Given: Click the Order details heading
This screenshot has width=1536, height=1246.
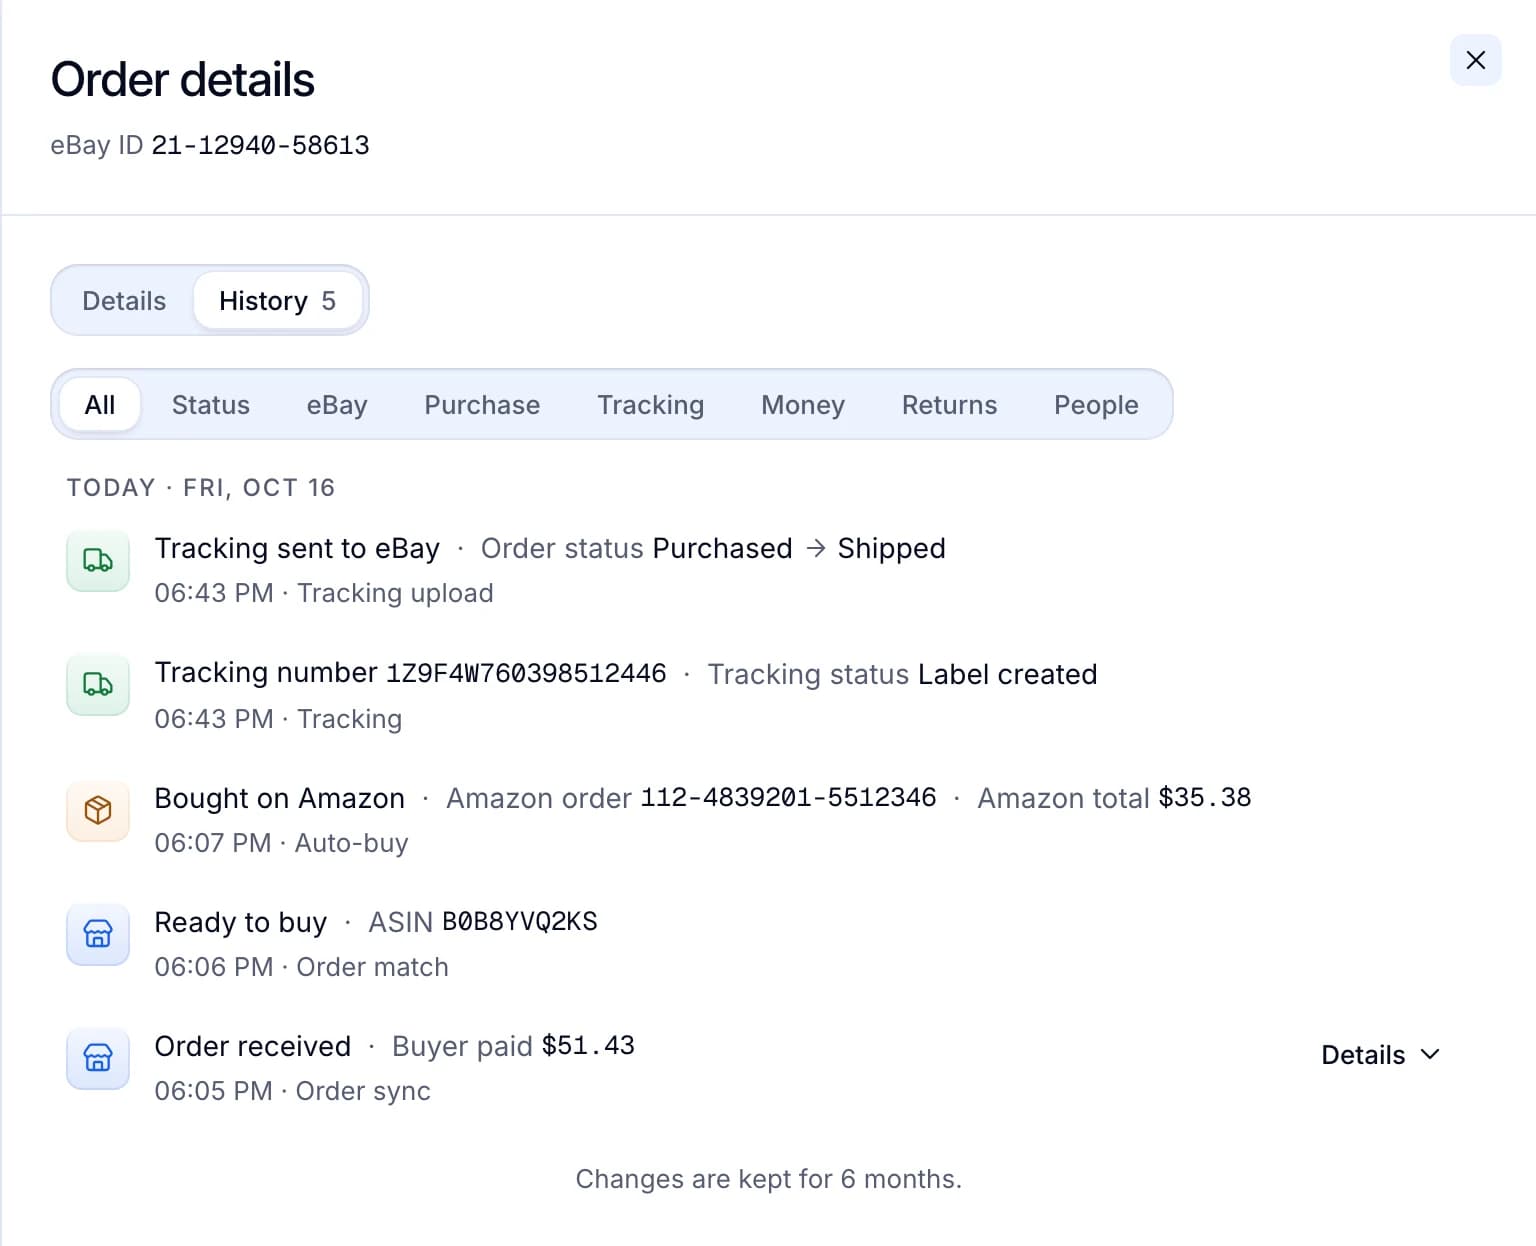Looking at the screenshot, I should point(183,80).
